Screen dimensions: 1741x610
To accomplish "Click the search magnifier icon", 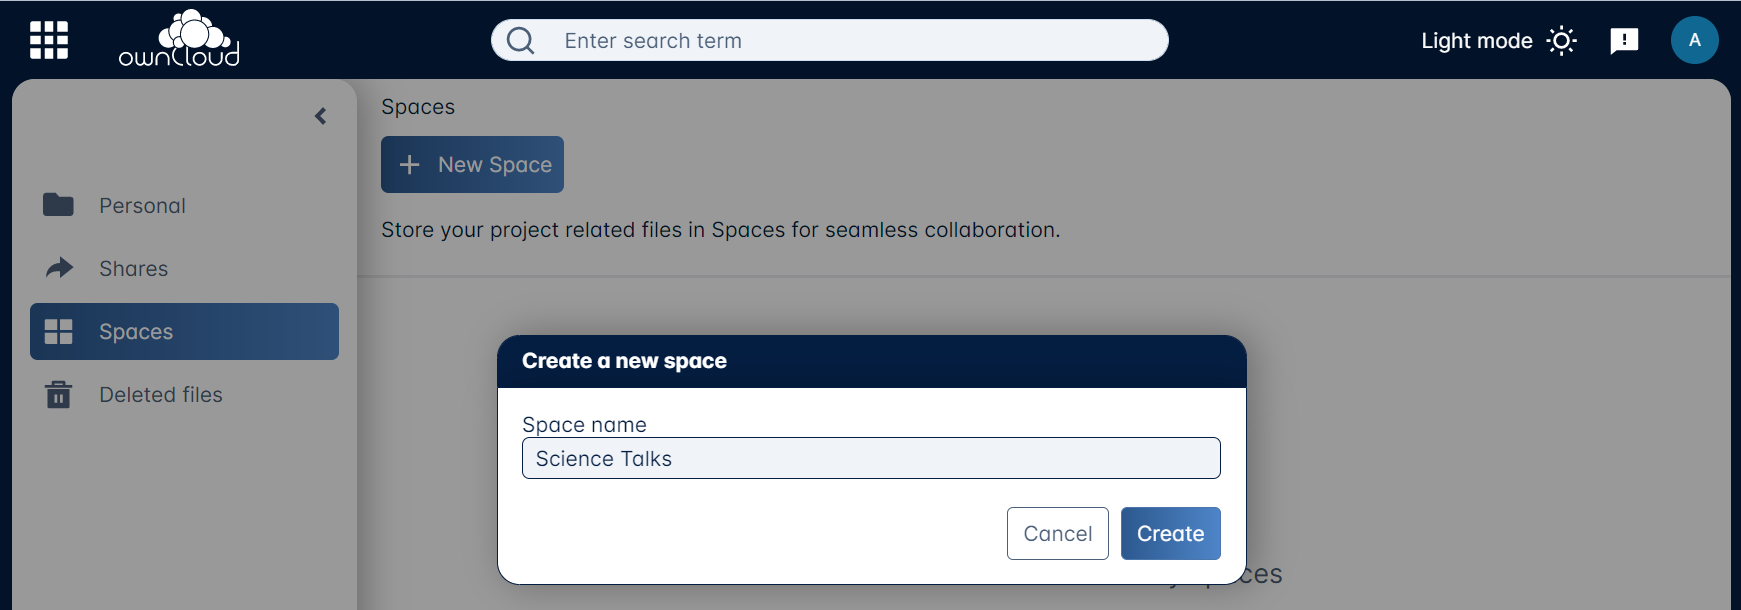I will click(x=520, y=40).
